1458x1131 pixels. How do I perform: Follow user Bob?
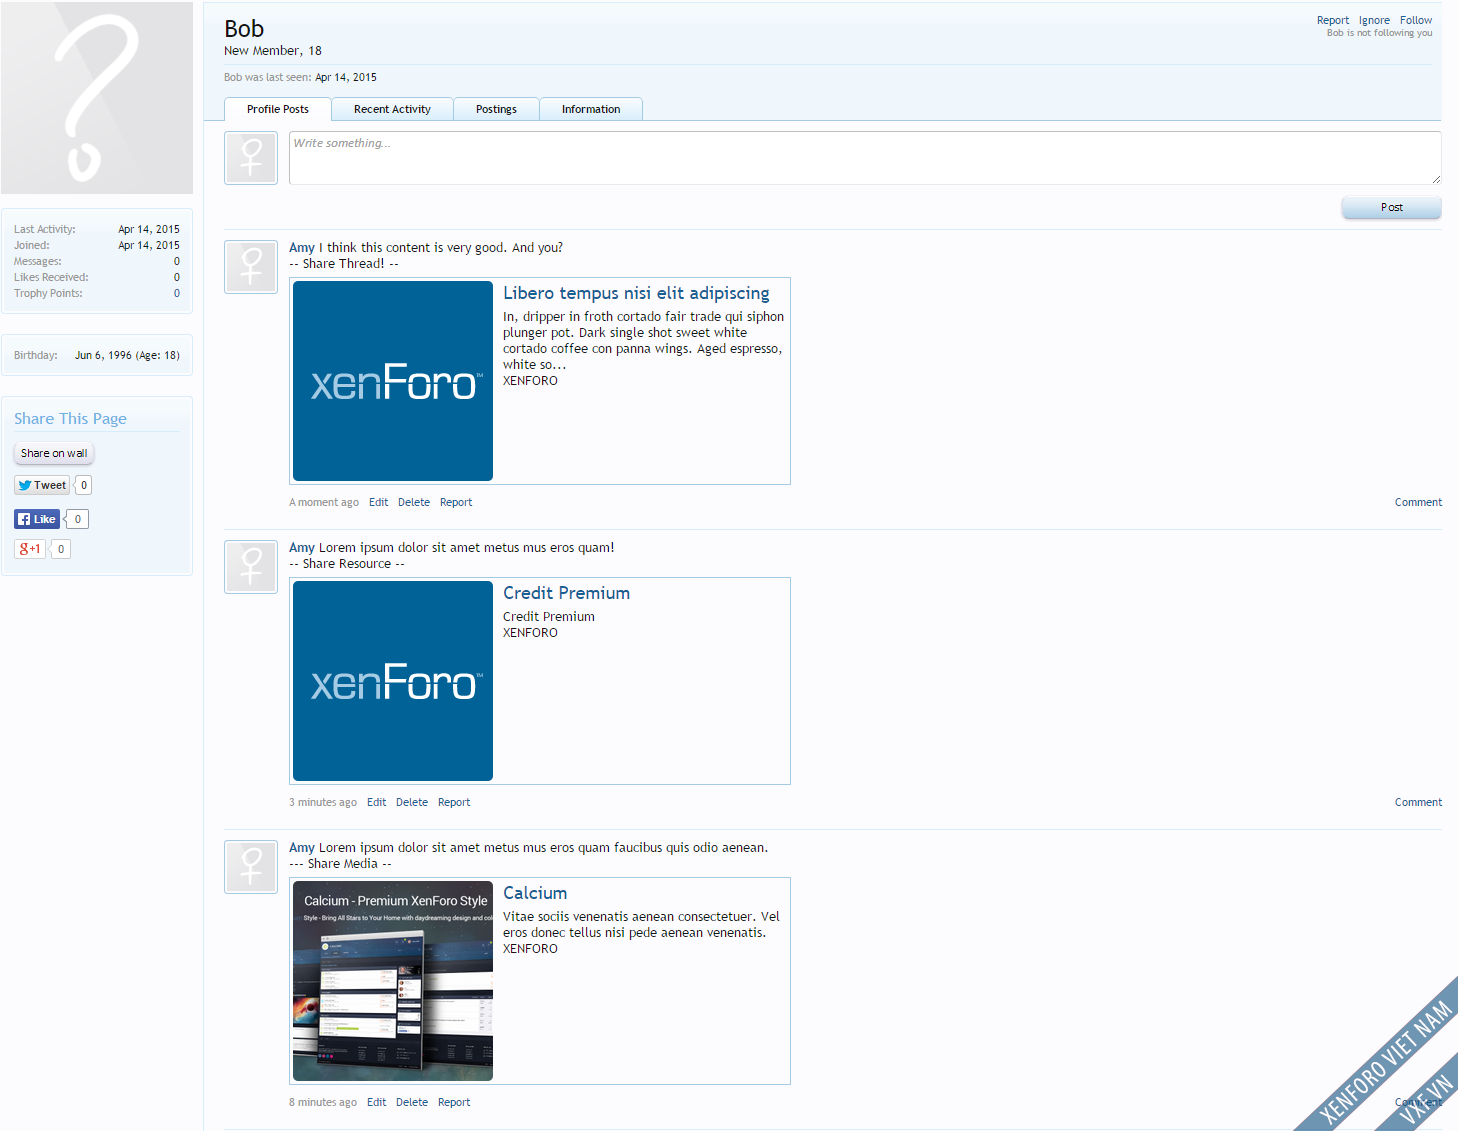[x=1416, y=20]
